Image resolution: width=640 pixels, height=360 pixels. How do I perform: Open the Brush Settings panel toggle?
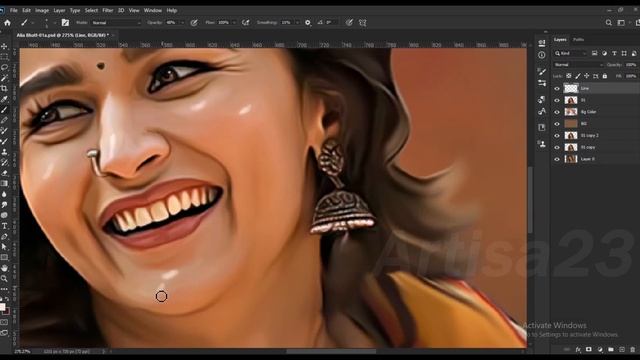[65, 23]
